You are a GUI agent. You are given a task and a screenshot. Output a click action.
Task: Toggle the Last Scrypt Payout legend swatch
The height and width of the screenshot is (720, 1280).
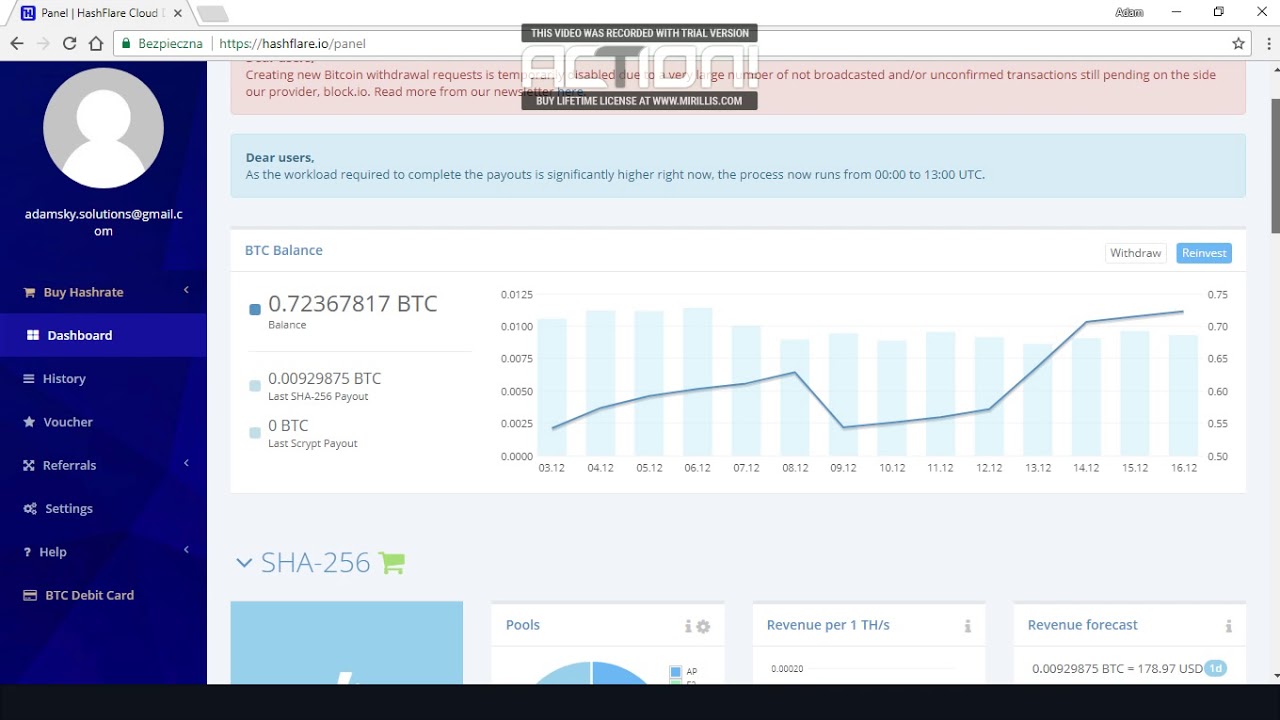click(x=255, y=432)
